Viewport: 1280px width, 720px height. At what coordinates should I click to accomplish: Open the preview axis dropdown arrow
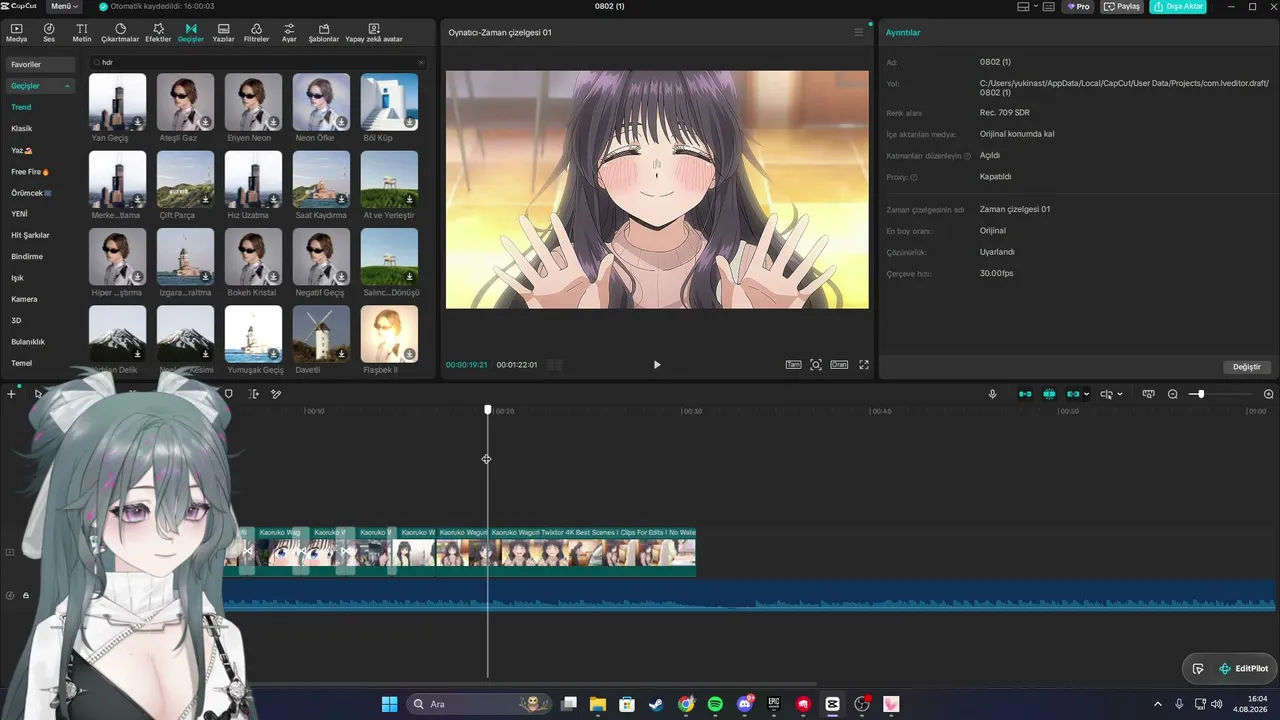pos(1119,394)
